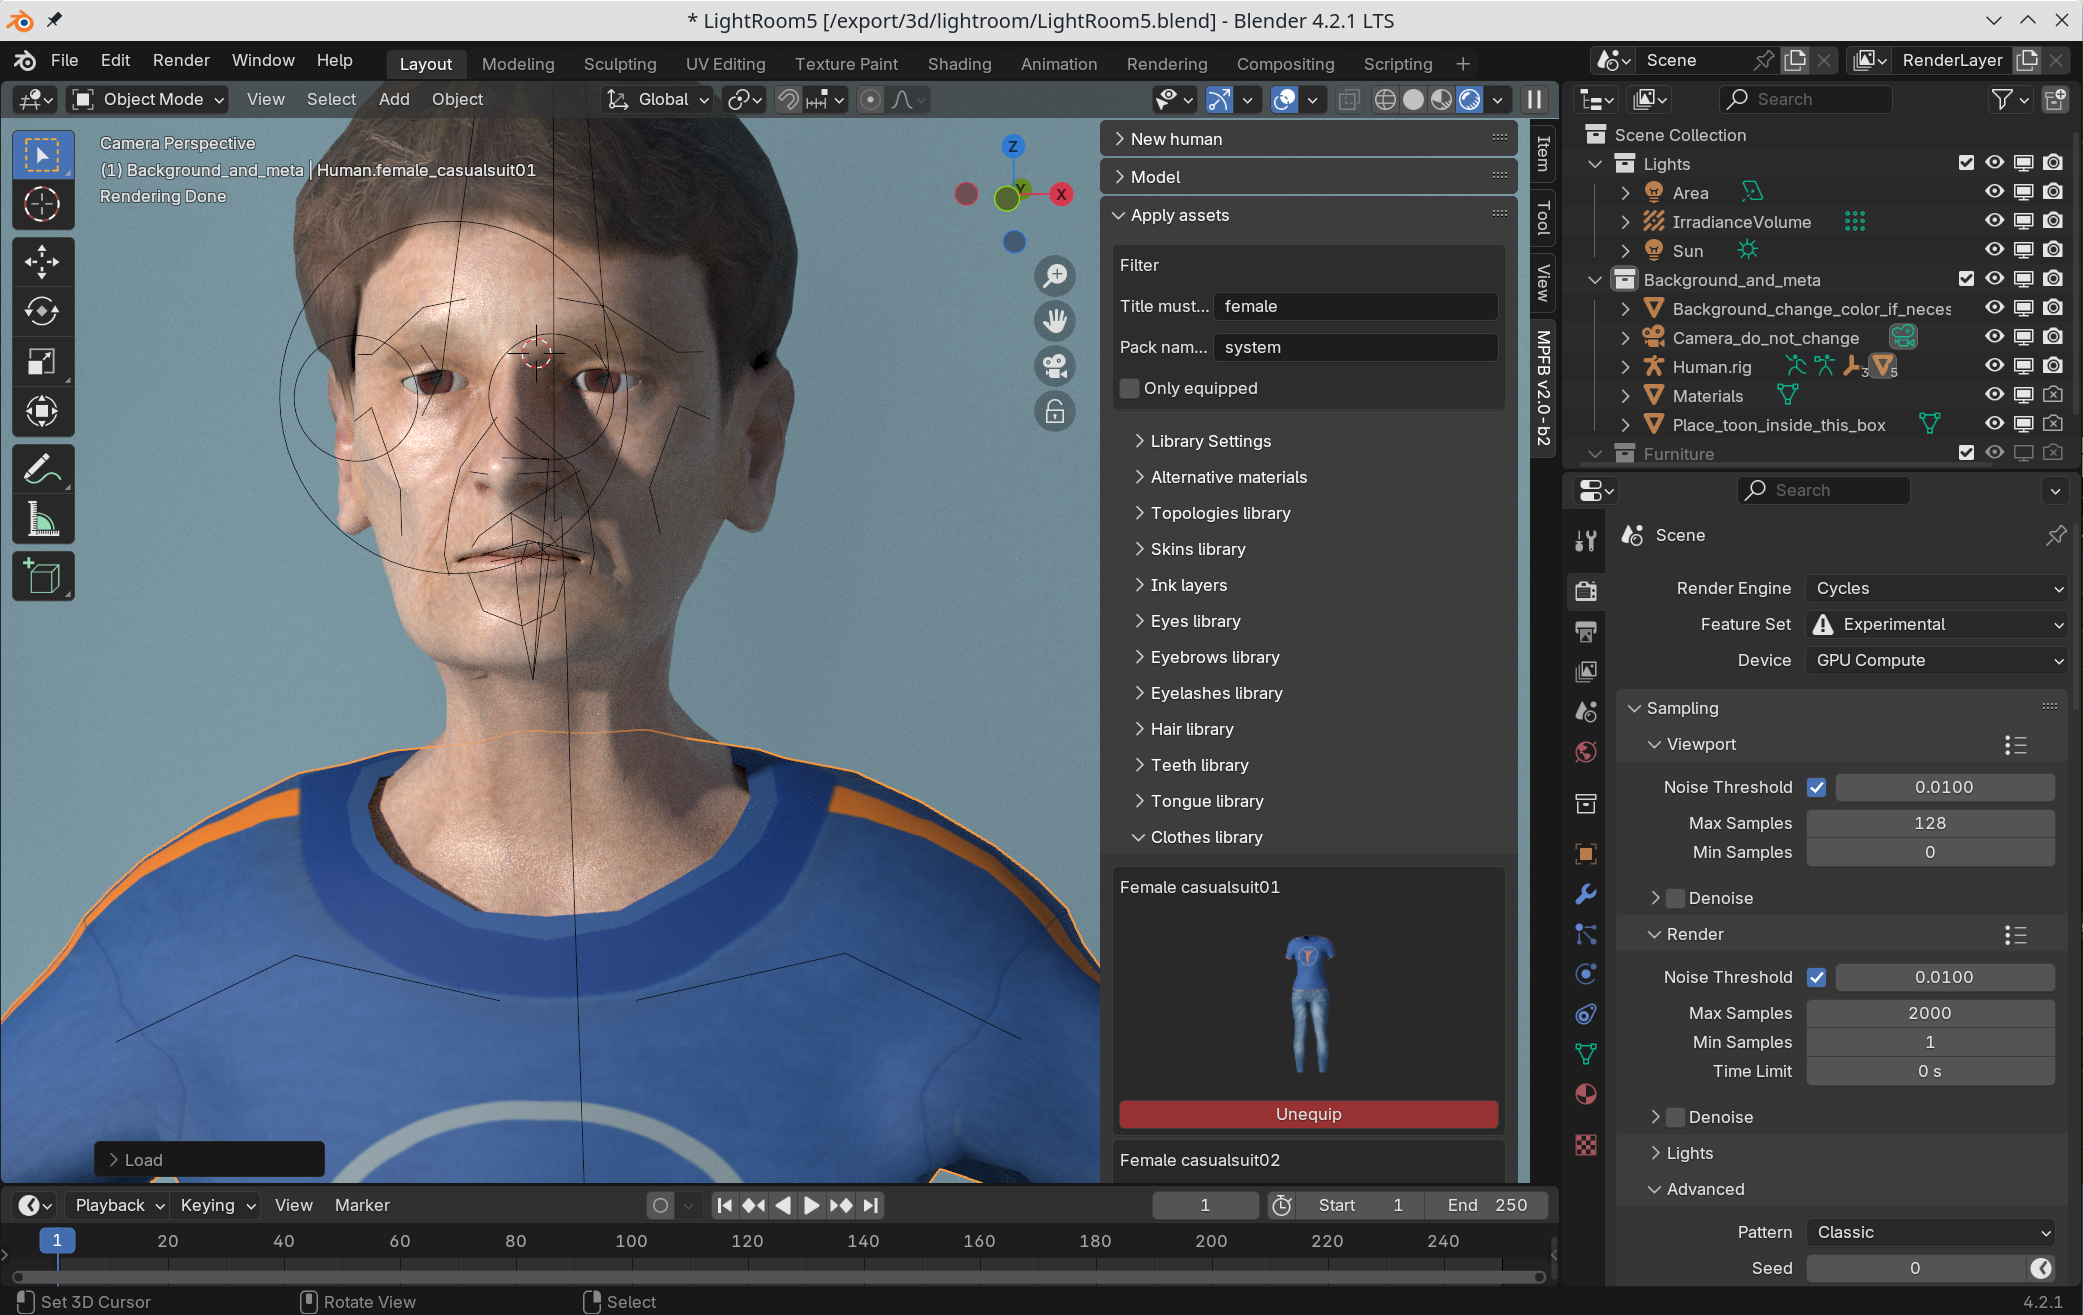Click the Render Noise Threshold value field
2083x1315 pixels.
(x=1944, y=977)
